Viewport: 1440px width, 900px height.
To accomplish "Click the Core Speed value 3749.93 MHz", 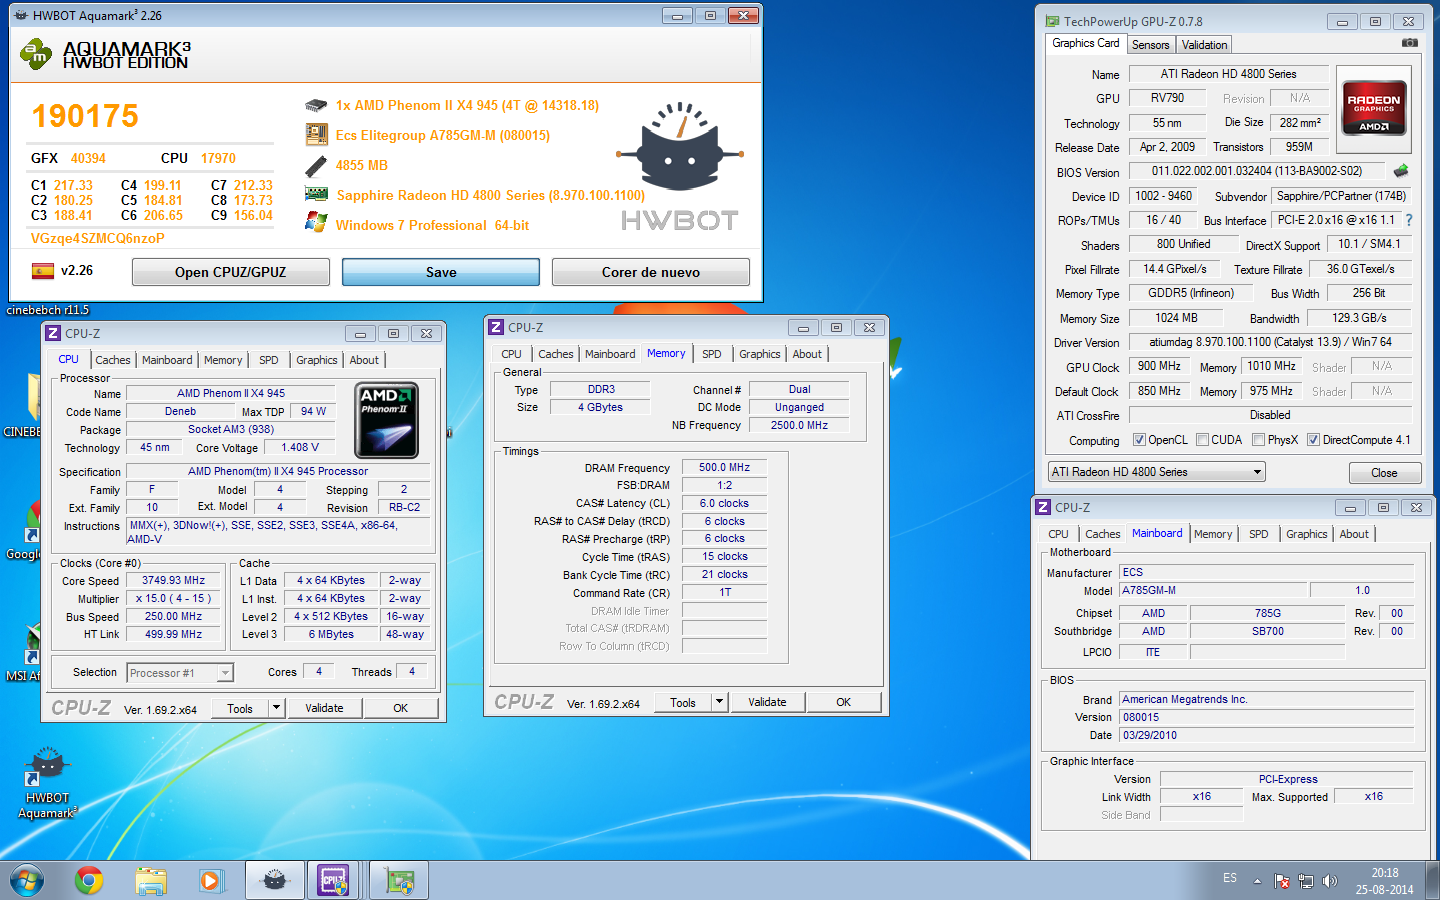I will click(173, 580).
